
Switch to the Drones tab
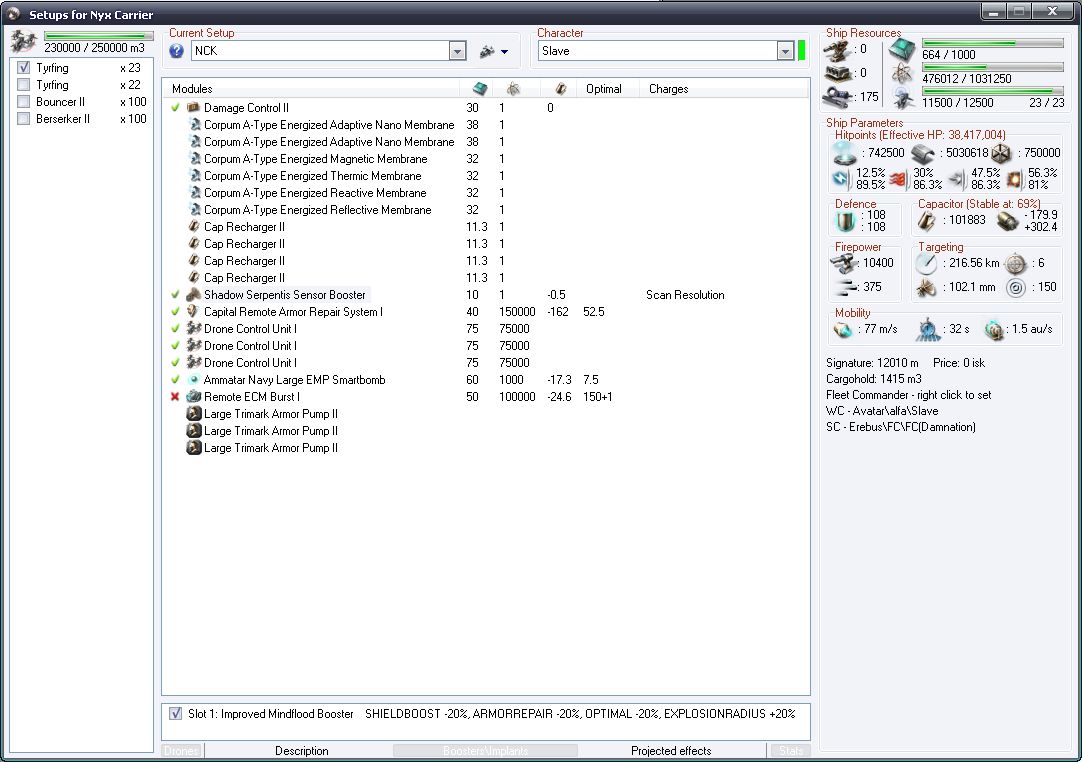(x=181, y=750)
